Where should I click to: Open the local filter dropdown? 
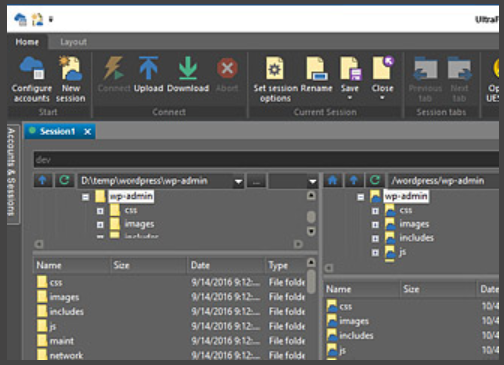[312, 182]
